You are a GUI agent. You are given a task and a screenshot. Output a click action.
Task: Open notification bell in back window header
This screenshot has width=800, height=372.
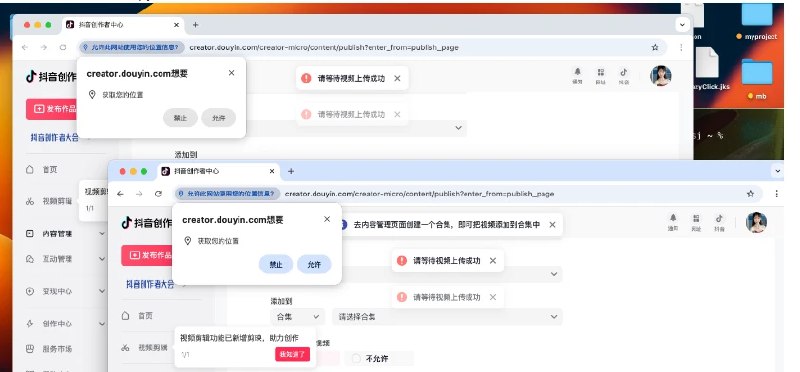(578, 76)
